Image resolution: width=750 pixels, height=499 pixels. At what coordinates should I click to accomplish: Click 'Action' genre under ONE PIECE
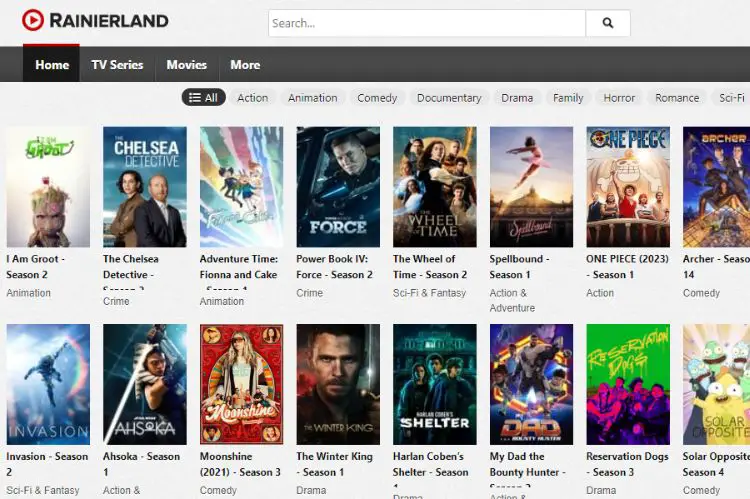tap(600, 293)
